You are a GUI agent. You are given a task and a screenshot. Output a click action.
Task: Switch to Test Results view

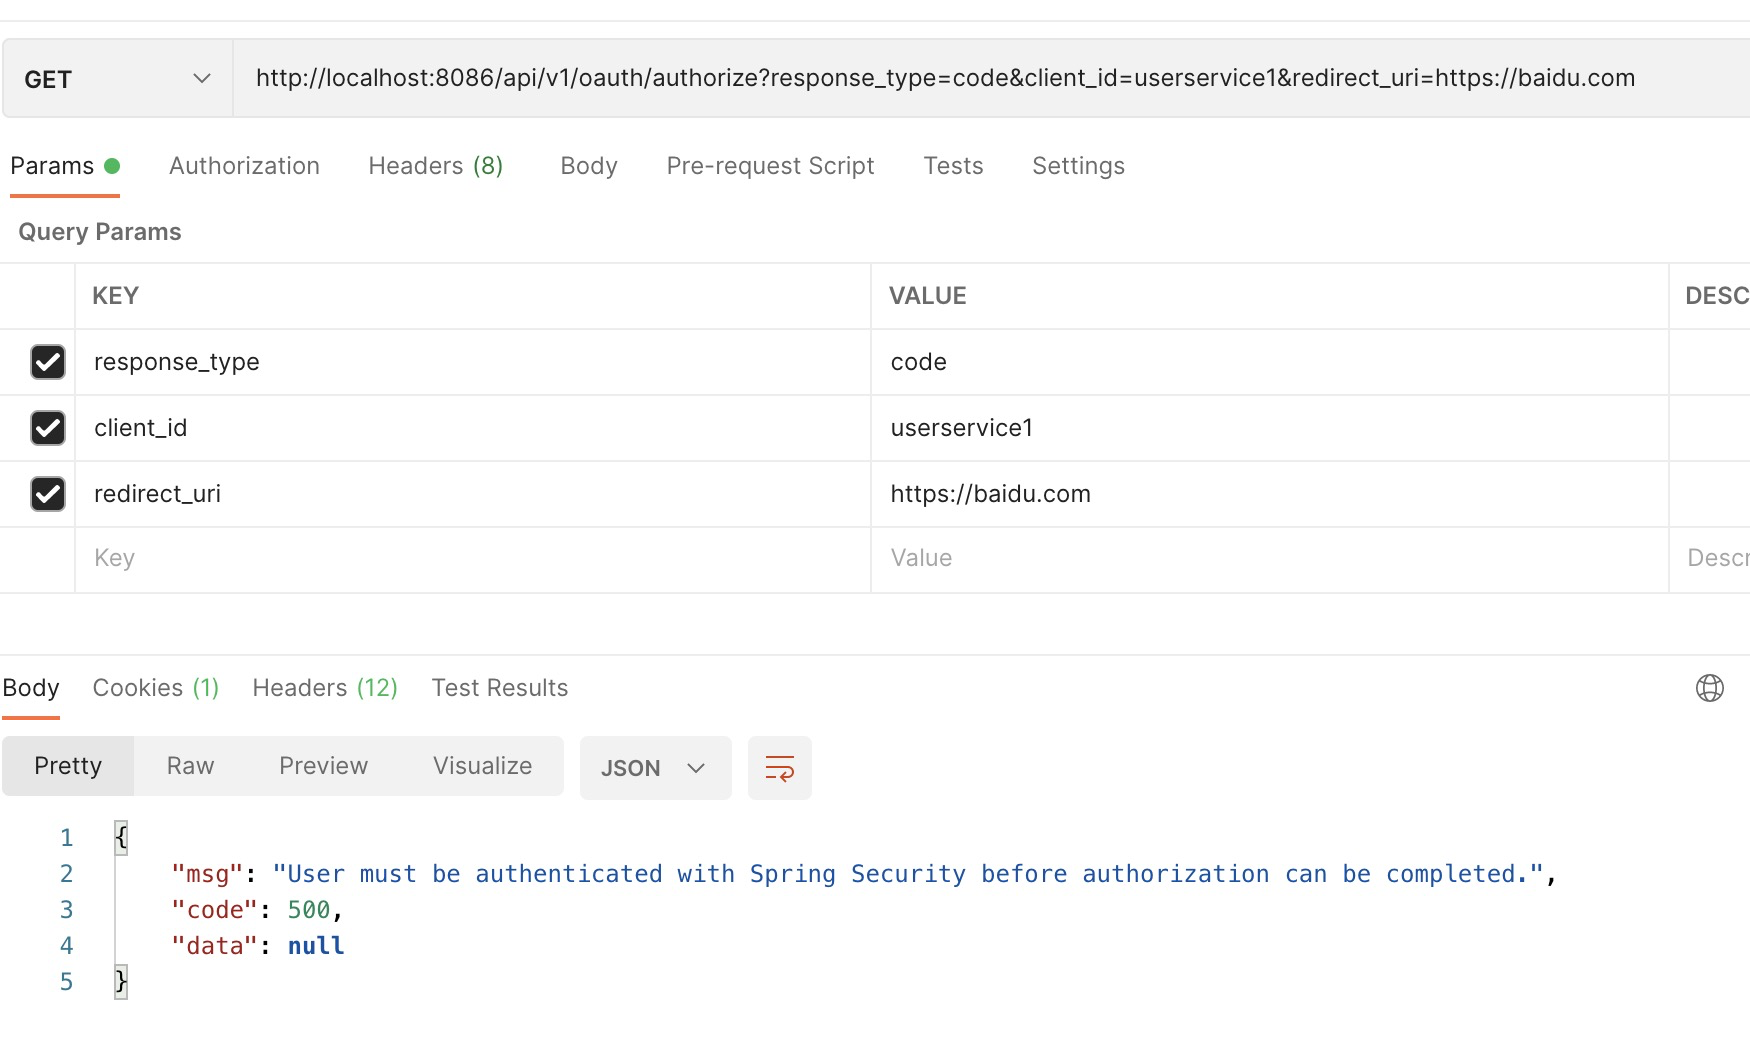point(499,688)
